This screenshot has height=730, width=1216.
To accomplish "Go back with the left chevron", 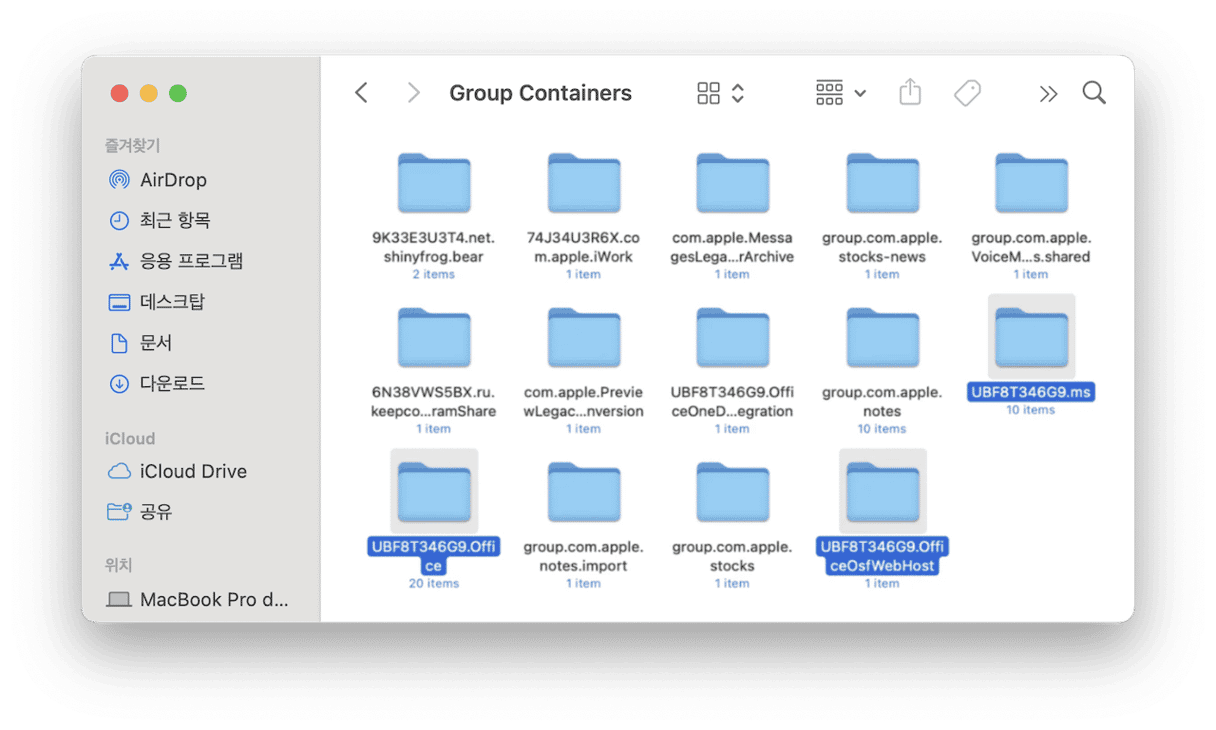I will tap(361, 93).
